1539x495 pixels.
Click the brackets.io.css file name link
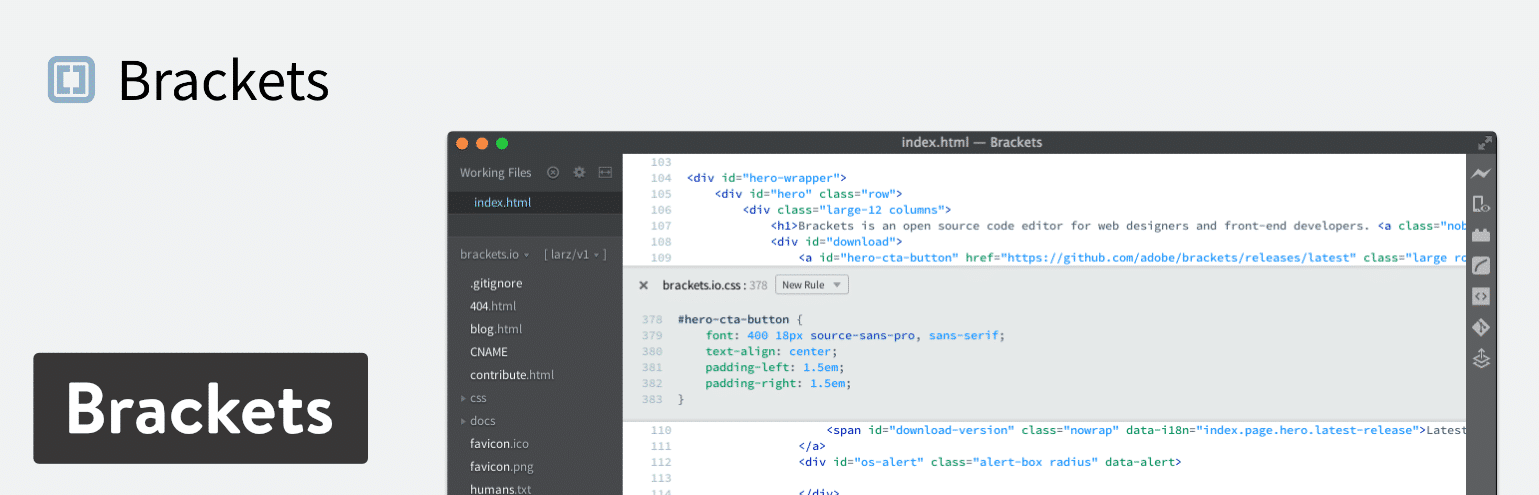click(703, 285)
